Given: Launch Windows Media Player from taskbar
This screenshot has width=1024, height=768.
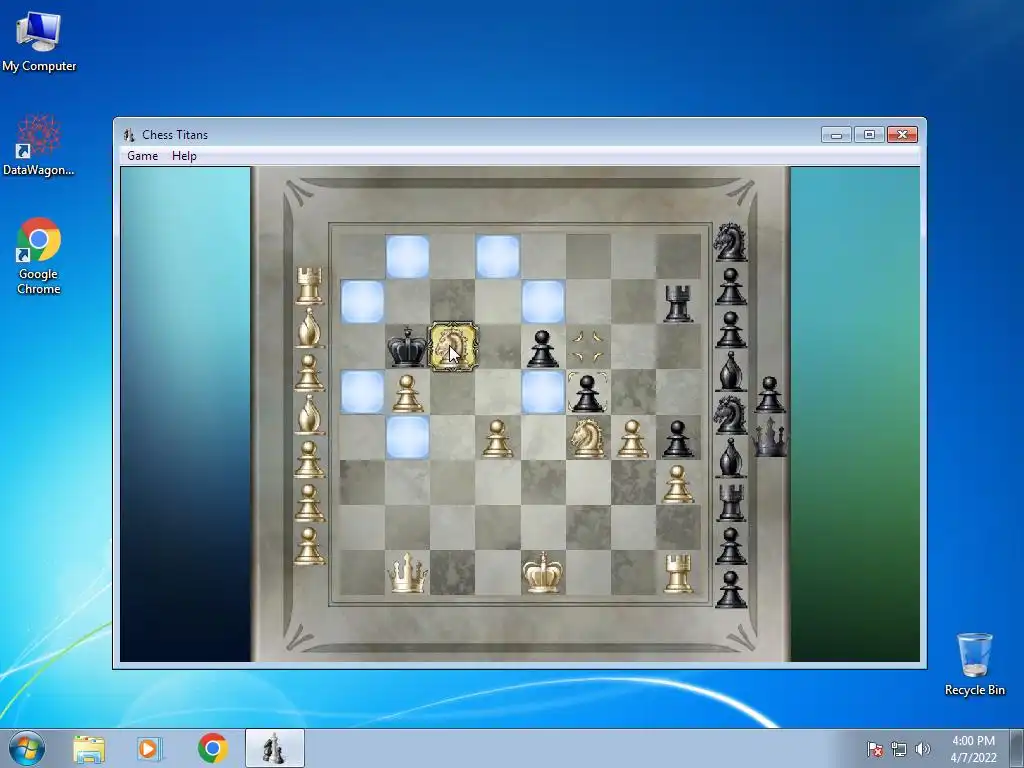Looking at the screenshot, I should pyautogui.click(x=148, y=749).
